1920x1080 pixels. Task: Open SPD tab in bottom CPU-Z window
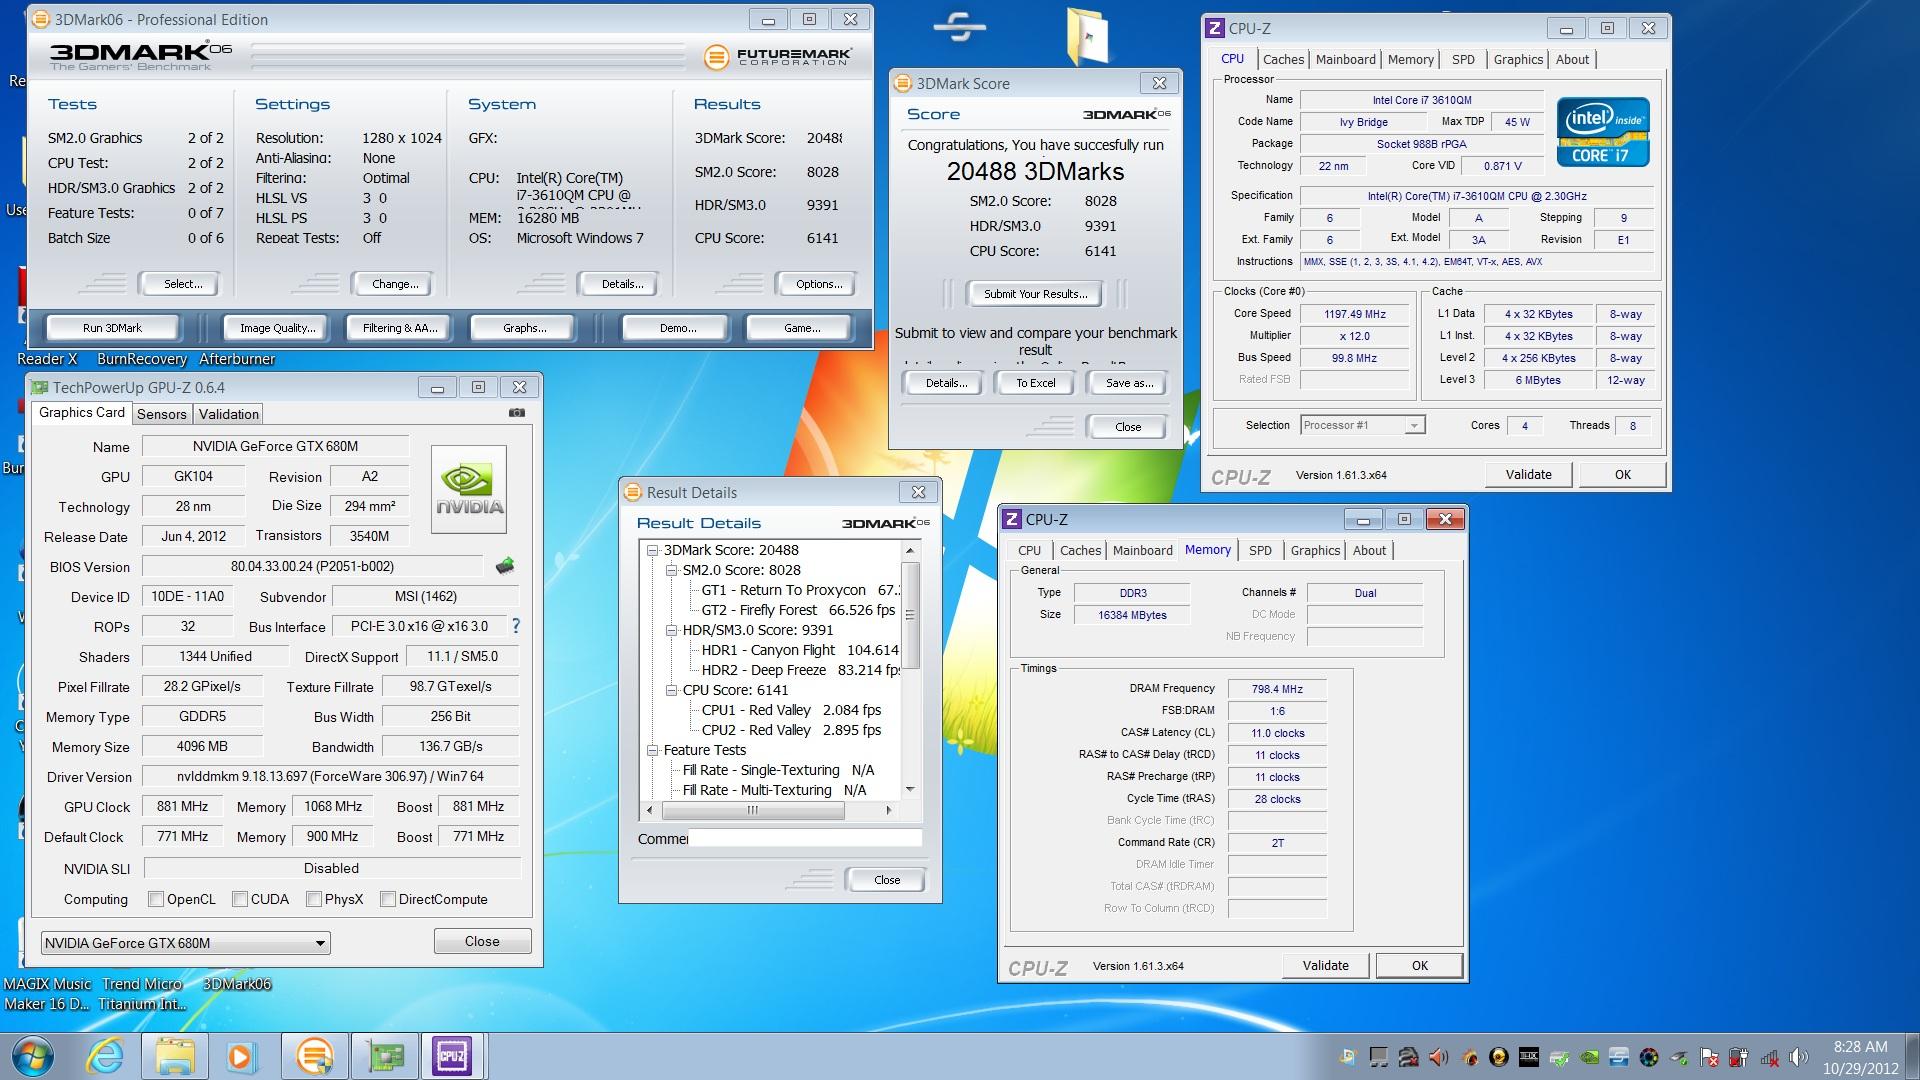click(1260, 550)
